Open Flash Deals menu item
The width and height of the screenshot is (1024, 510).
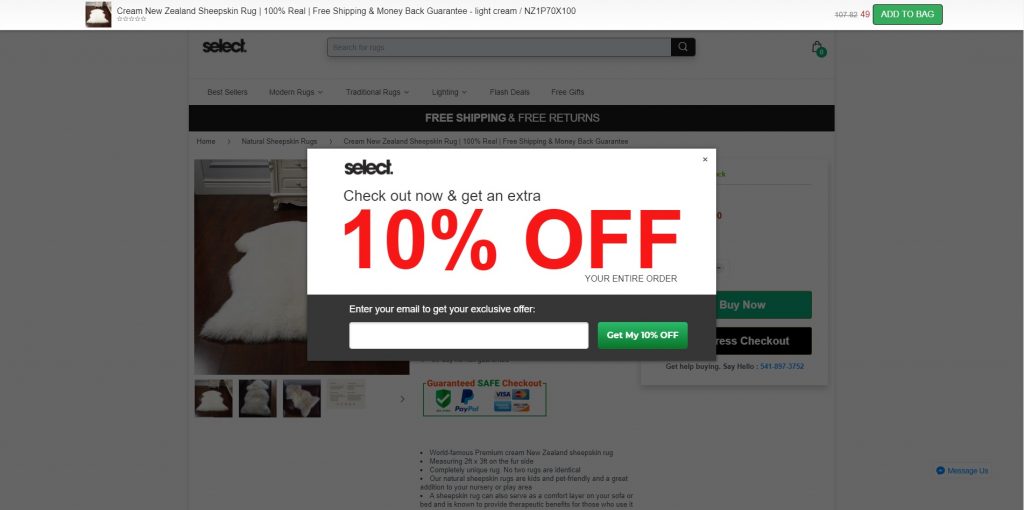tap(509, 92)
